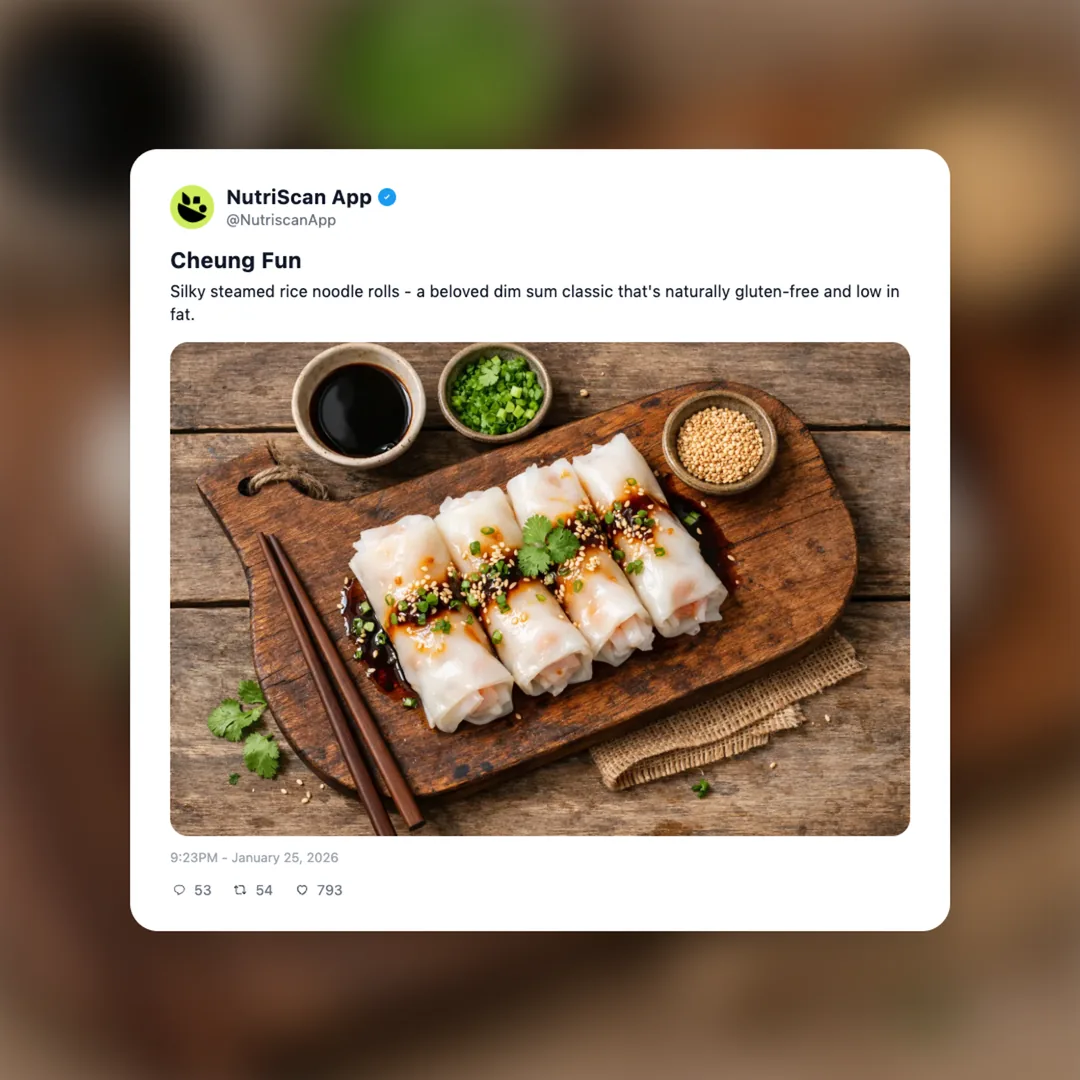Image resolution: width=1080 pixels, height=1080 pixels.
Task: Like the post via heart icon
Action: click(302, 890)
